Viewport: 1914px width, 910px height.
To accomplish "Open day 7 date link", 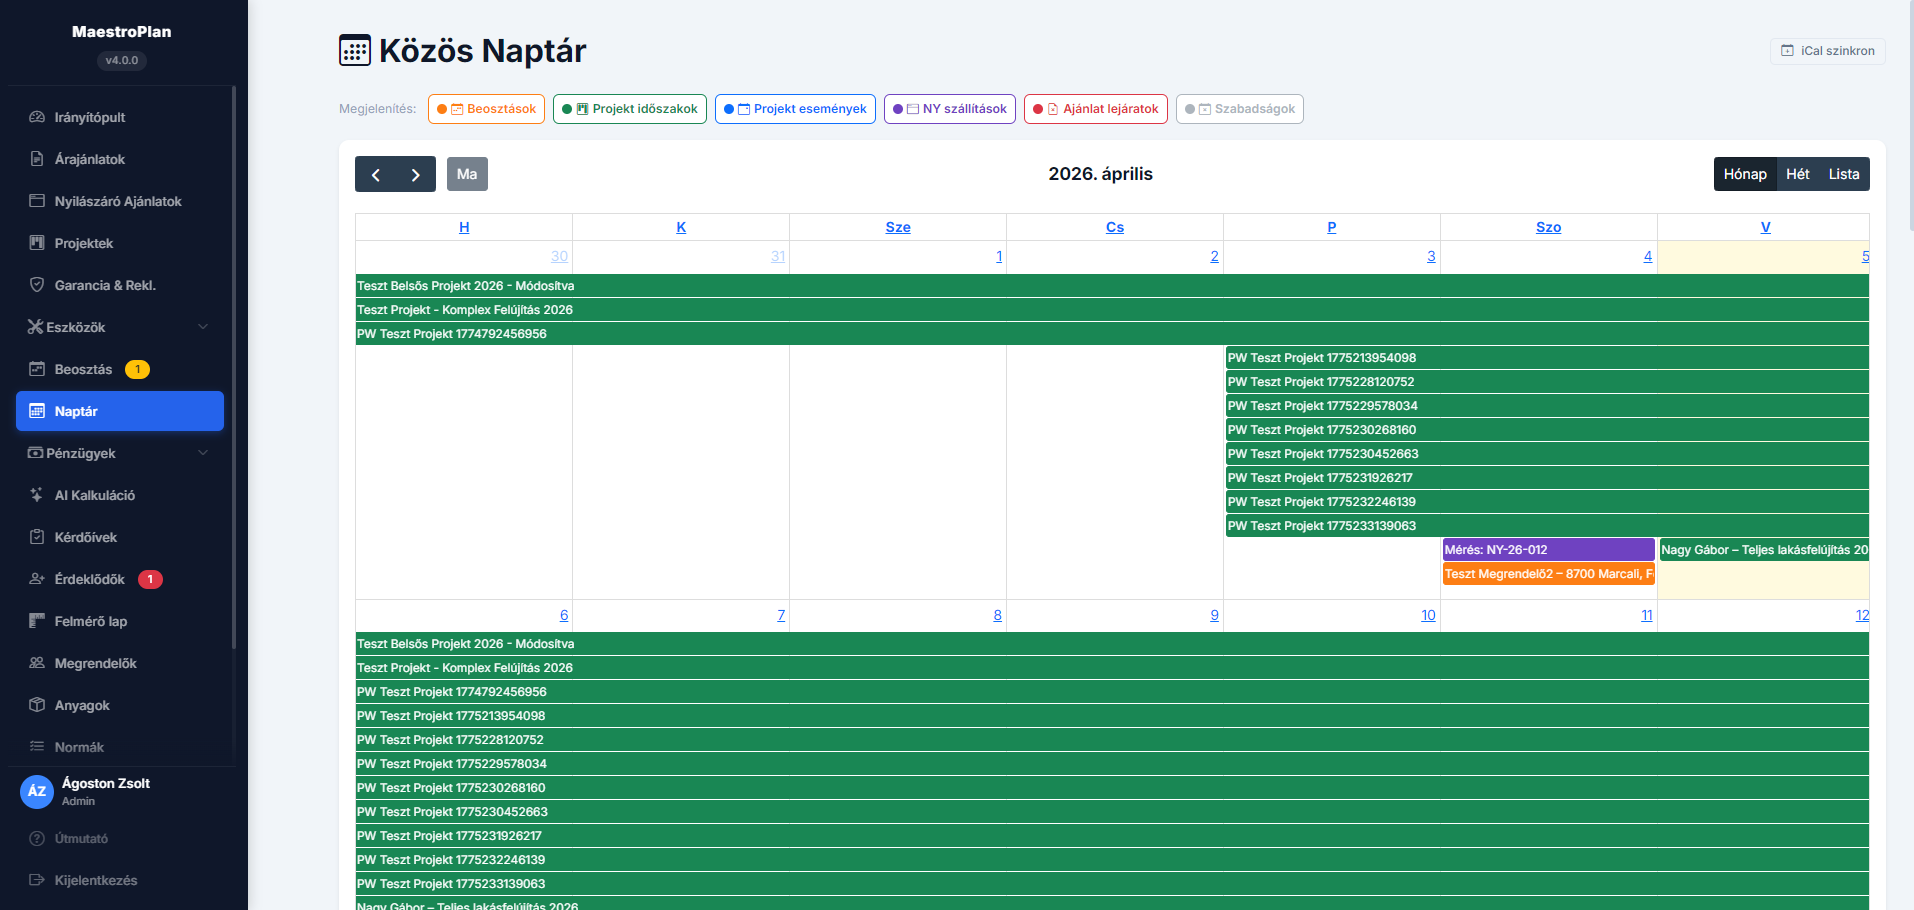I will [x=781, y=615].
